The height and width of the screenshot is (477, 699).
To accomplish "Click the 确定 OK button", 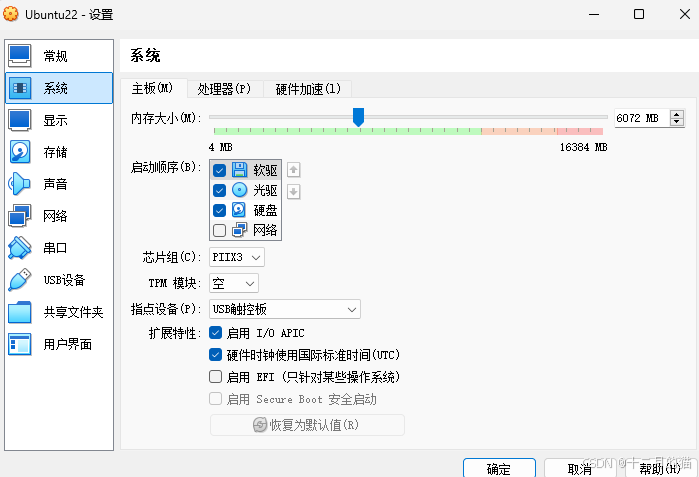I will point(499,468).
